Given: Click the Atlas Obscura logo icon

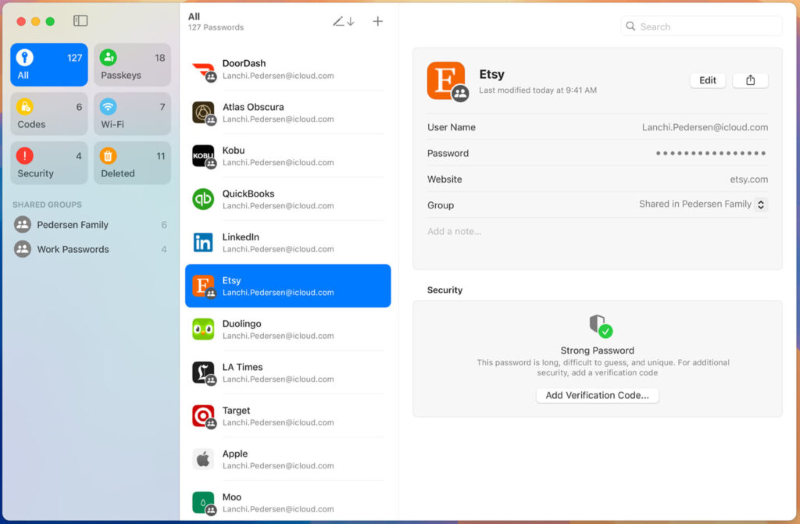Looking at the screenshot, I should click(203, 112).
